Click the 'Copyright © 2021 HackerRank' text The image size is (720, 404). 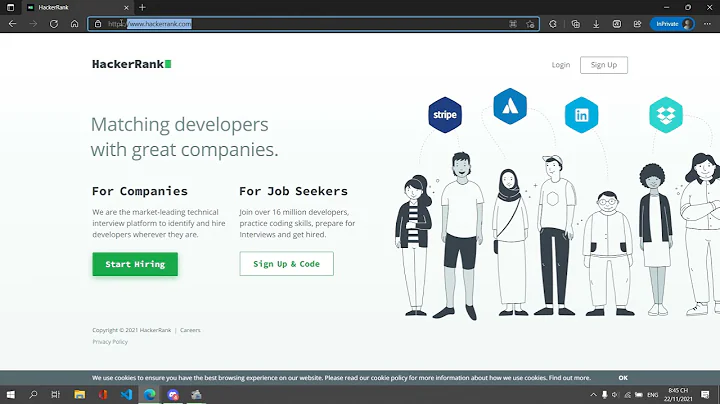pyautogui.click(x=131, y=330)
